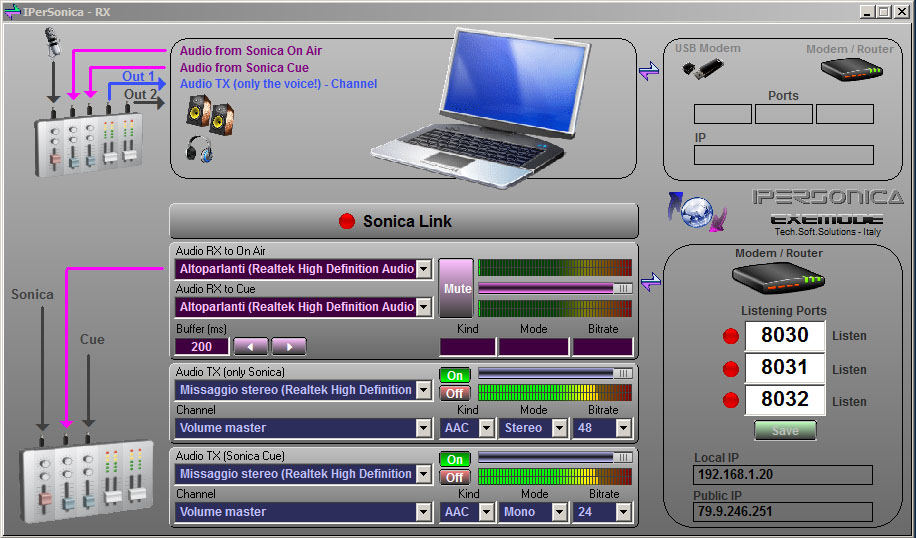Click the second Ports field in top panel
The width and height of the screenshot is (916, 538).
pos(783,114)
